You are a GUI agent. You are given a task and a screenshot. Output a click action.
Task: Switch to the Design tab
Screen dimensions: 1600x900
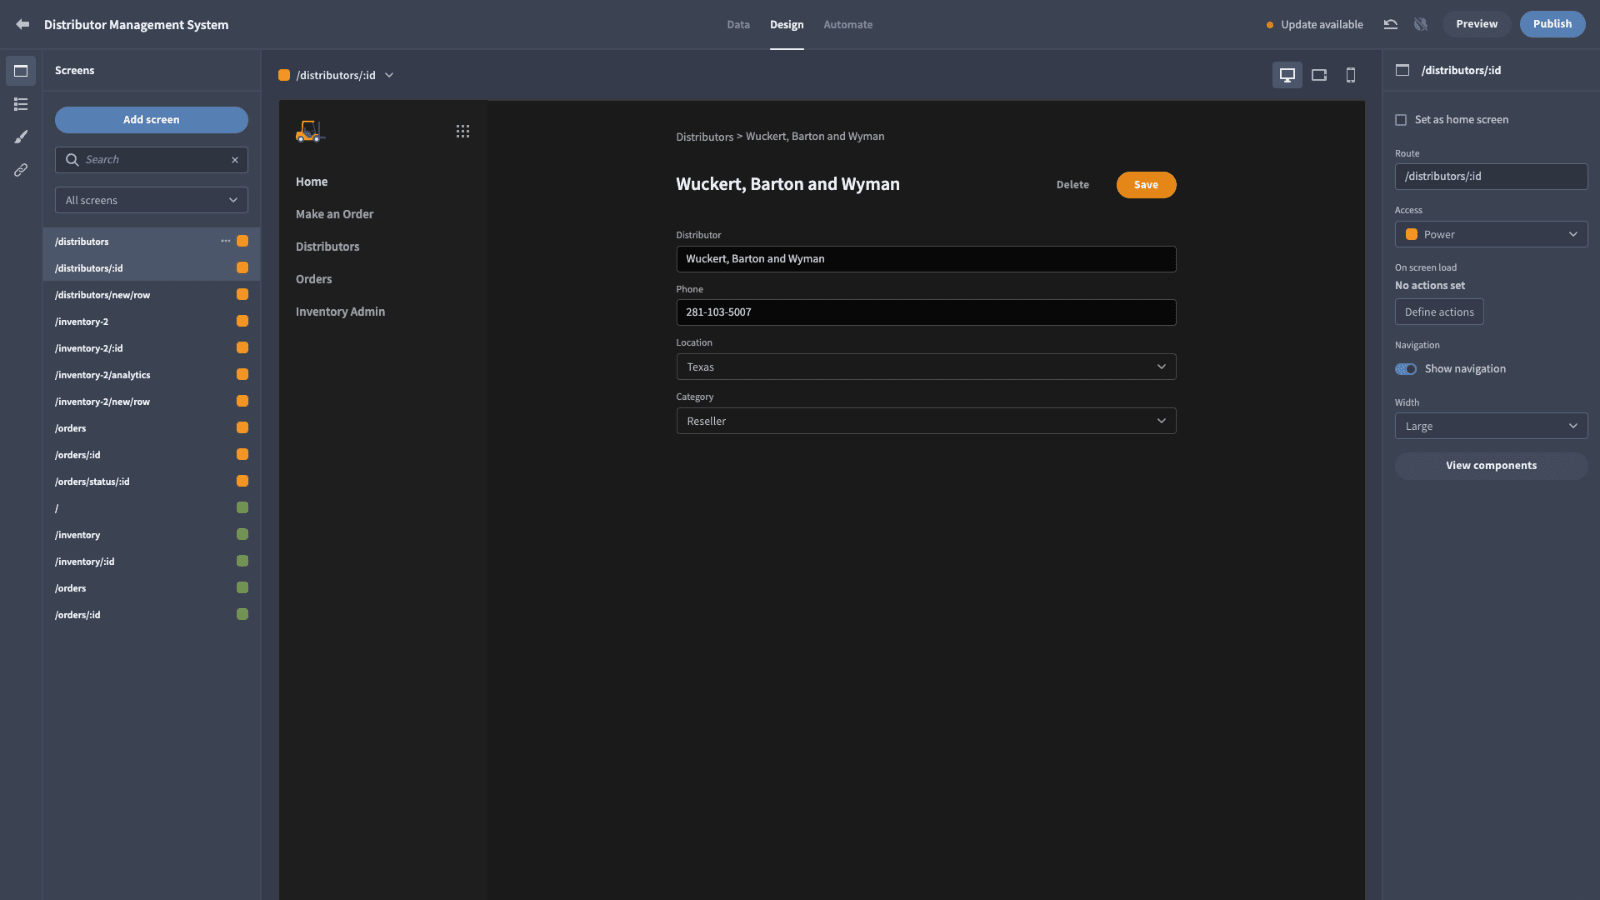(x=787, y=25)
